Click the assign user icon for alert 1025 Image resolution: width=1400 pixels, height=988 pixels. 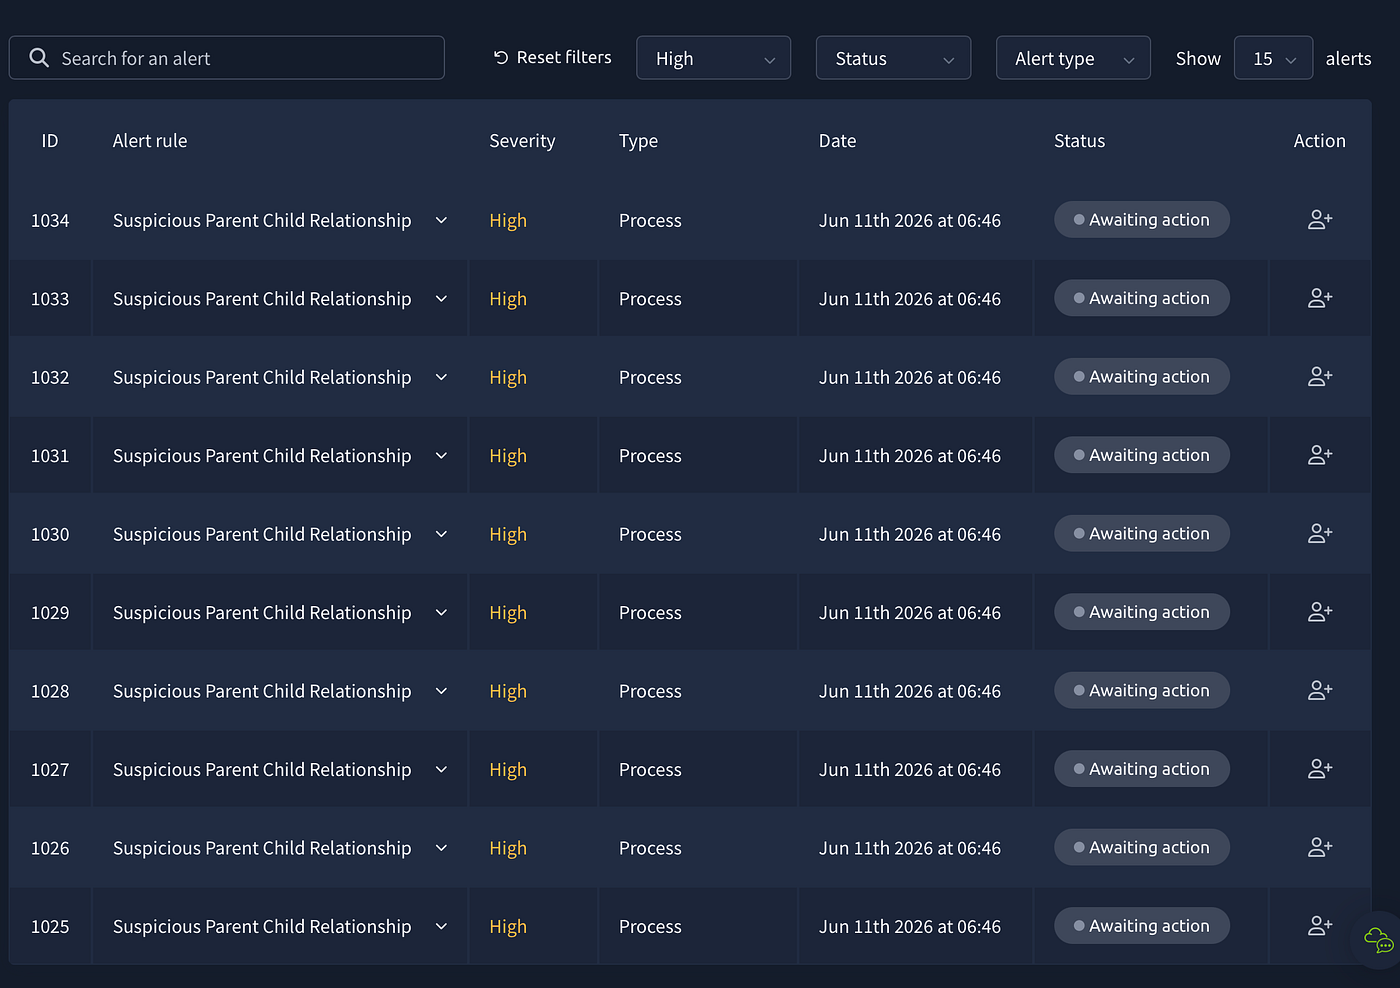tap(1320, 926)
